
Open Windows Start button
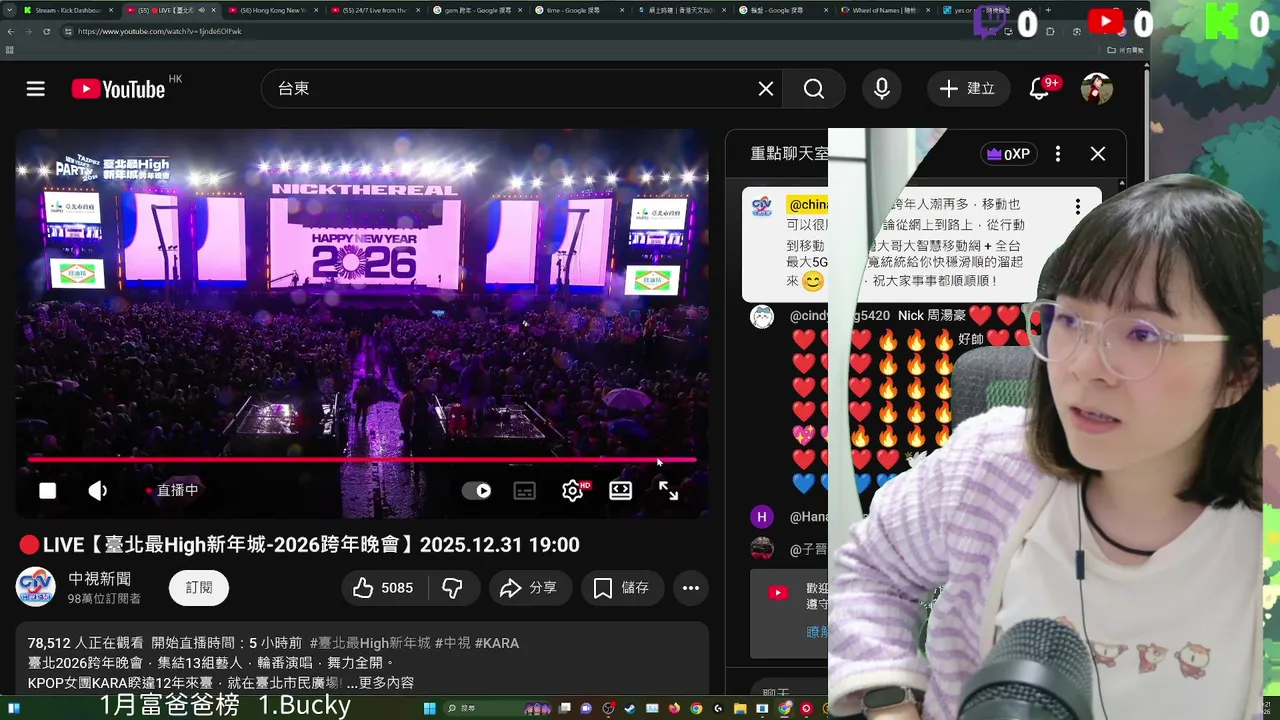430,709
